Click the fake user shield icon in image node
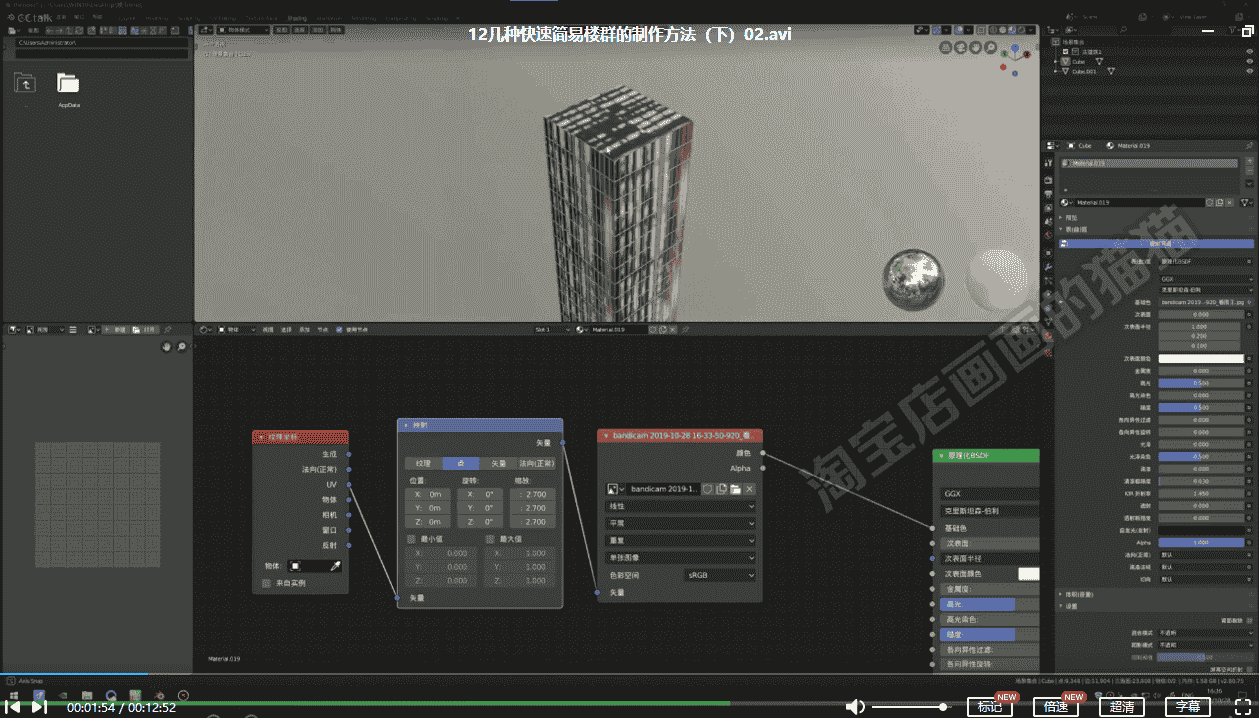 [707, 489]
